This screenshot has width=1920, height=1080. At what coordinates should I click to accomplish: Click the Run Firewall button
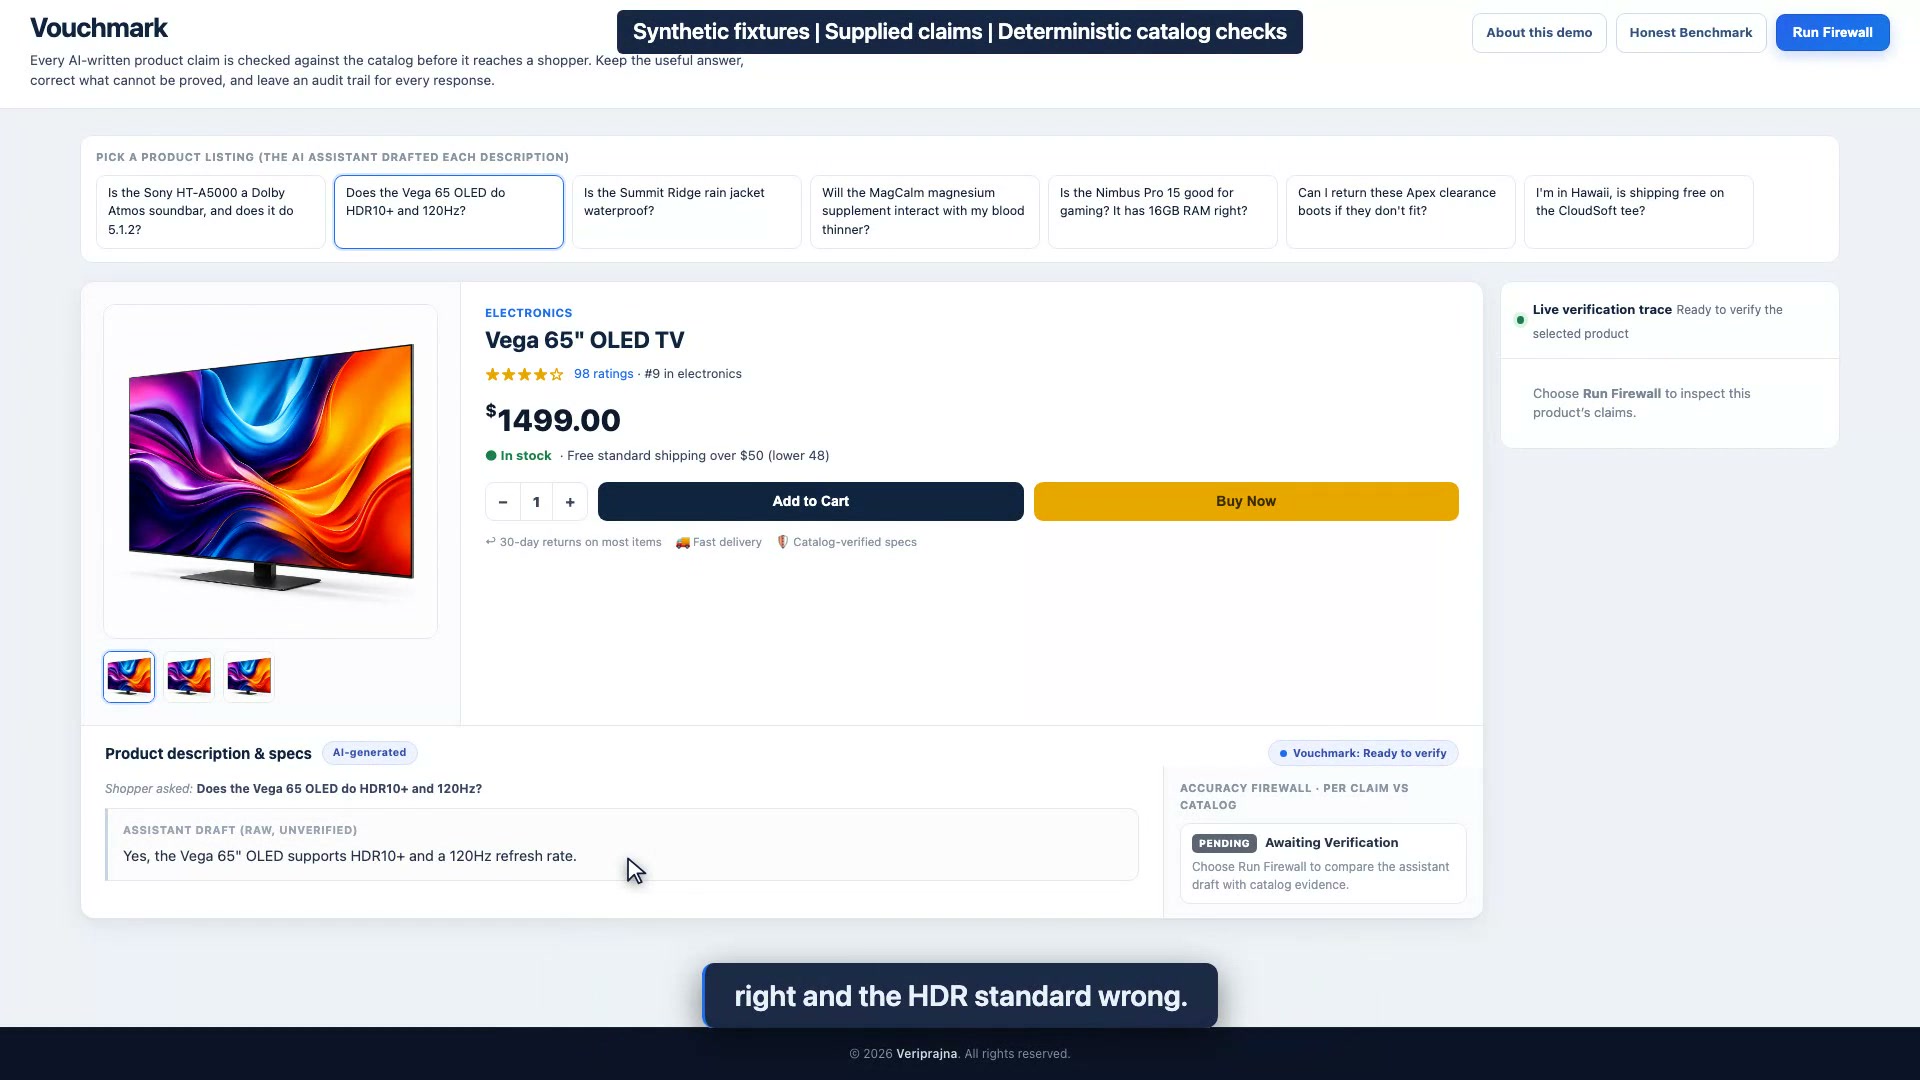1832,32
